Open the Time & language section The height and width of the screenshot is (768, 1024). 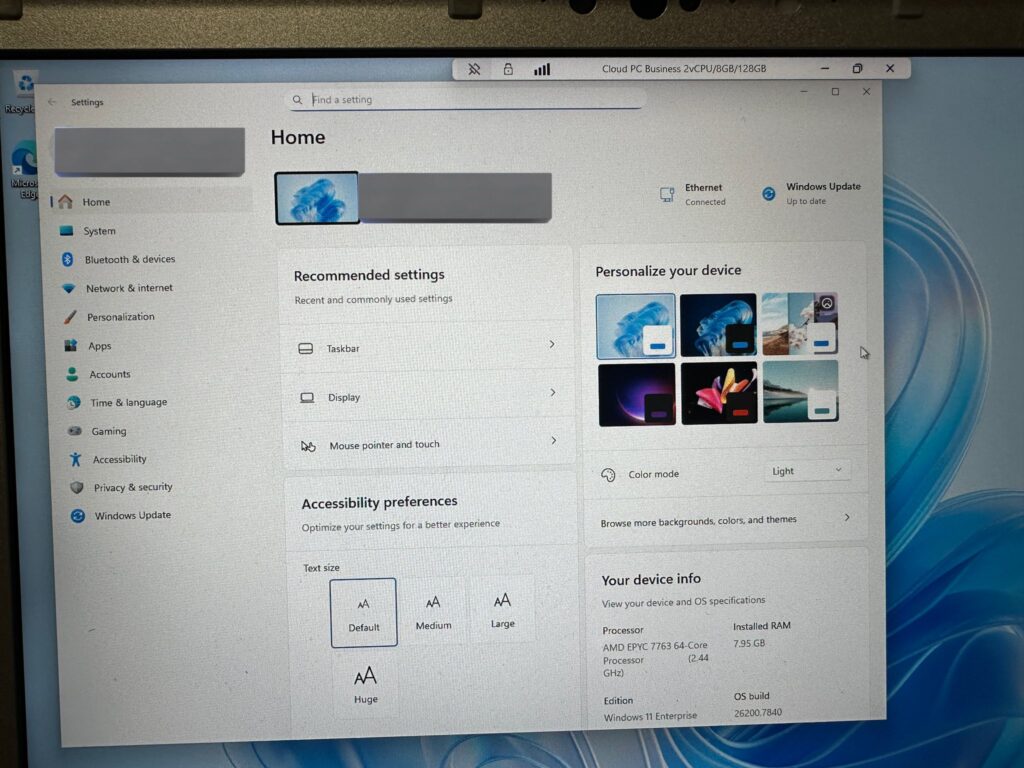128,402
